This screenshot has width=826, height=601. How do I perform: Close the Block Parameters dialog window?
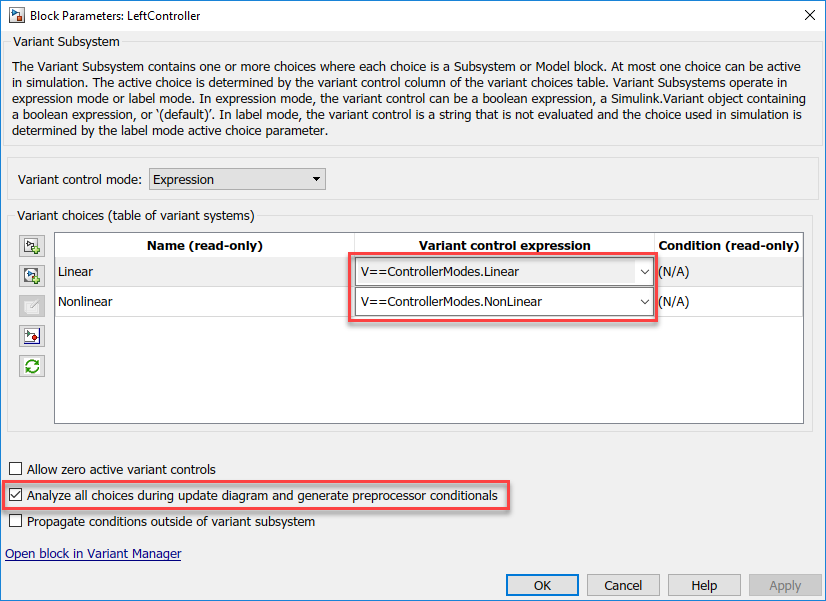pyautogui.click(x=807, y=15)
